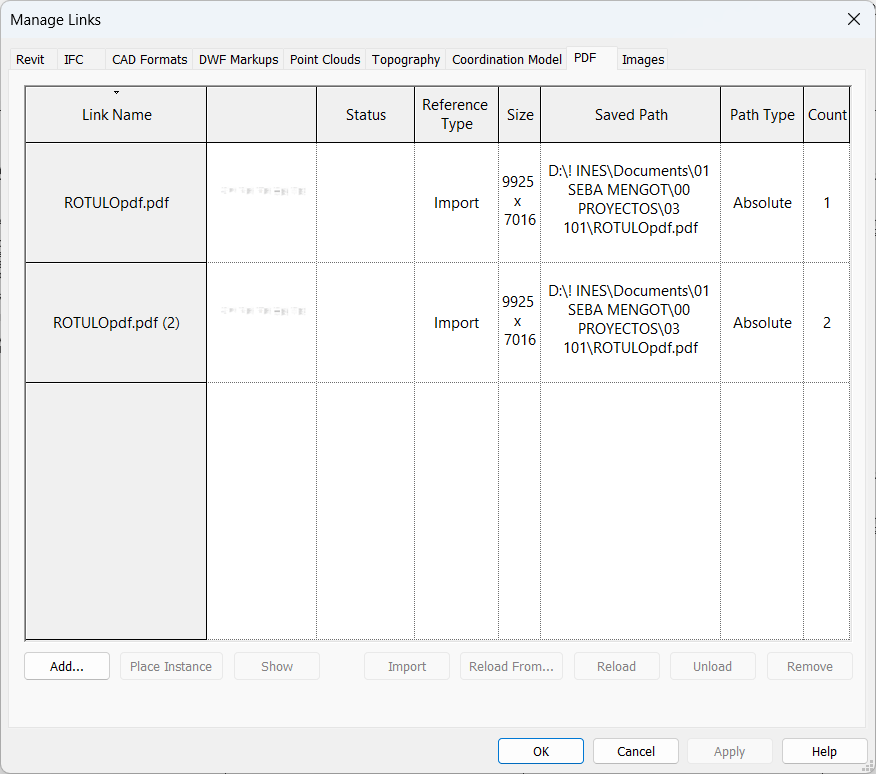Switch to the Revit tab

click(x=30, y=59)
